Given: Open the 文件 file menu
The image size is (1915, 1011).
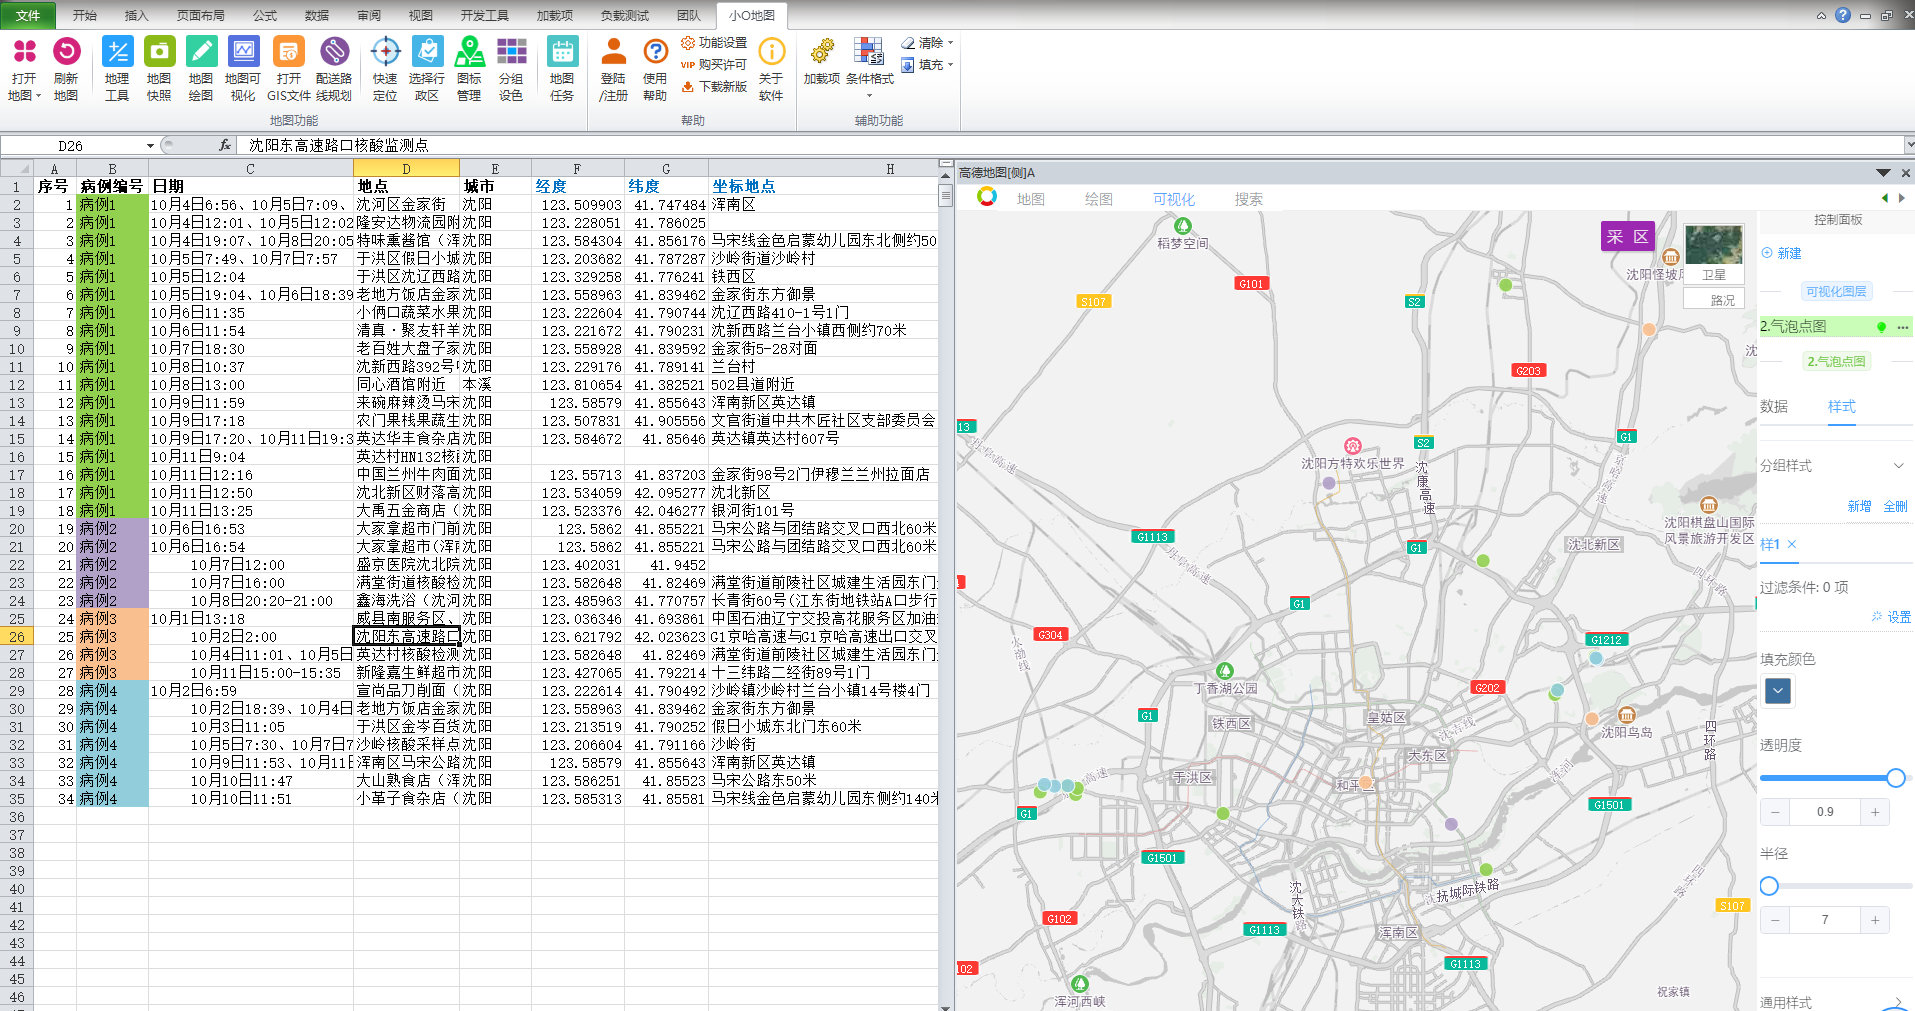Looking at the screenshot, I should pyautogui.click(x=28, y=15).
